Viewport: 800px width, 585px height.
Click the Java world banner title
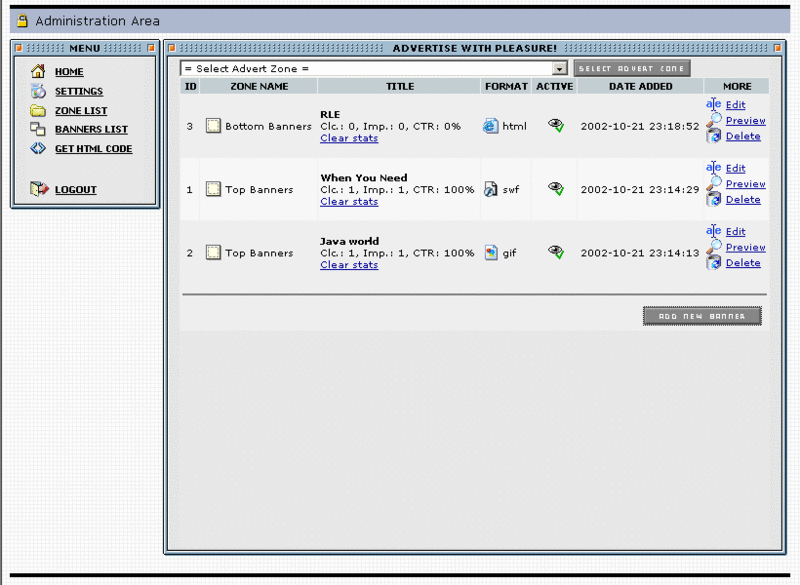click(x=349, y=241)
